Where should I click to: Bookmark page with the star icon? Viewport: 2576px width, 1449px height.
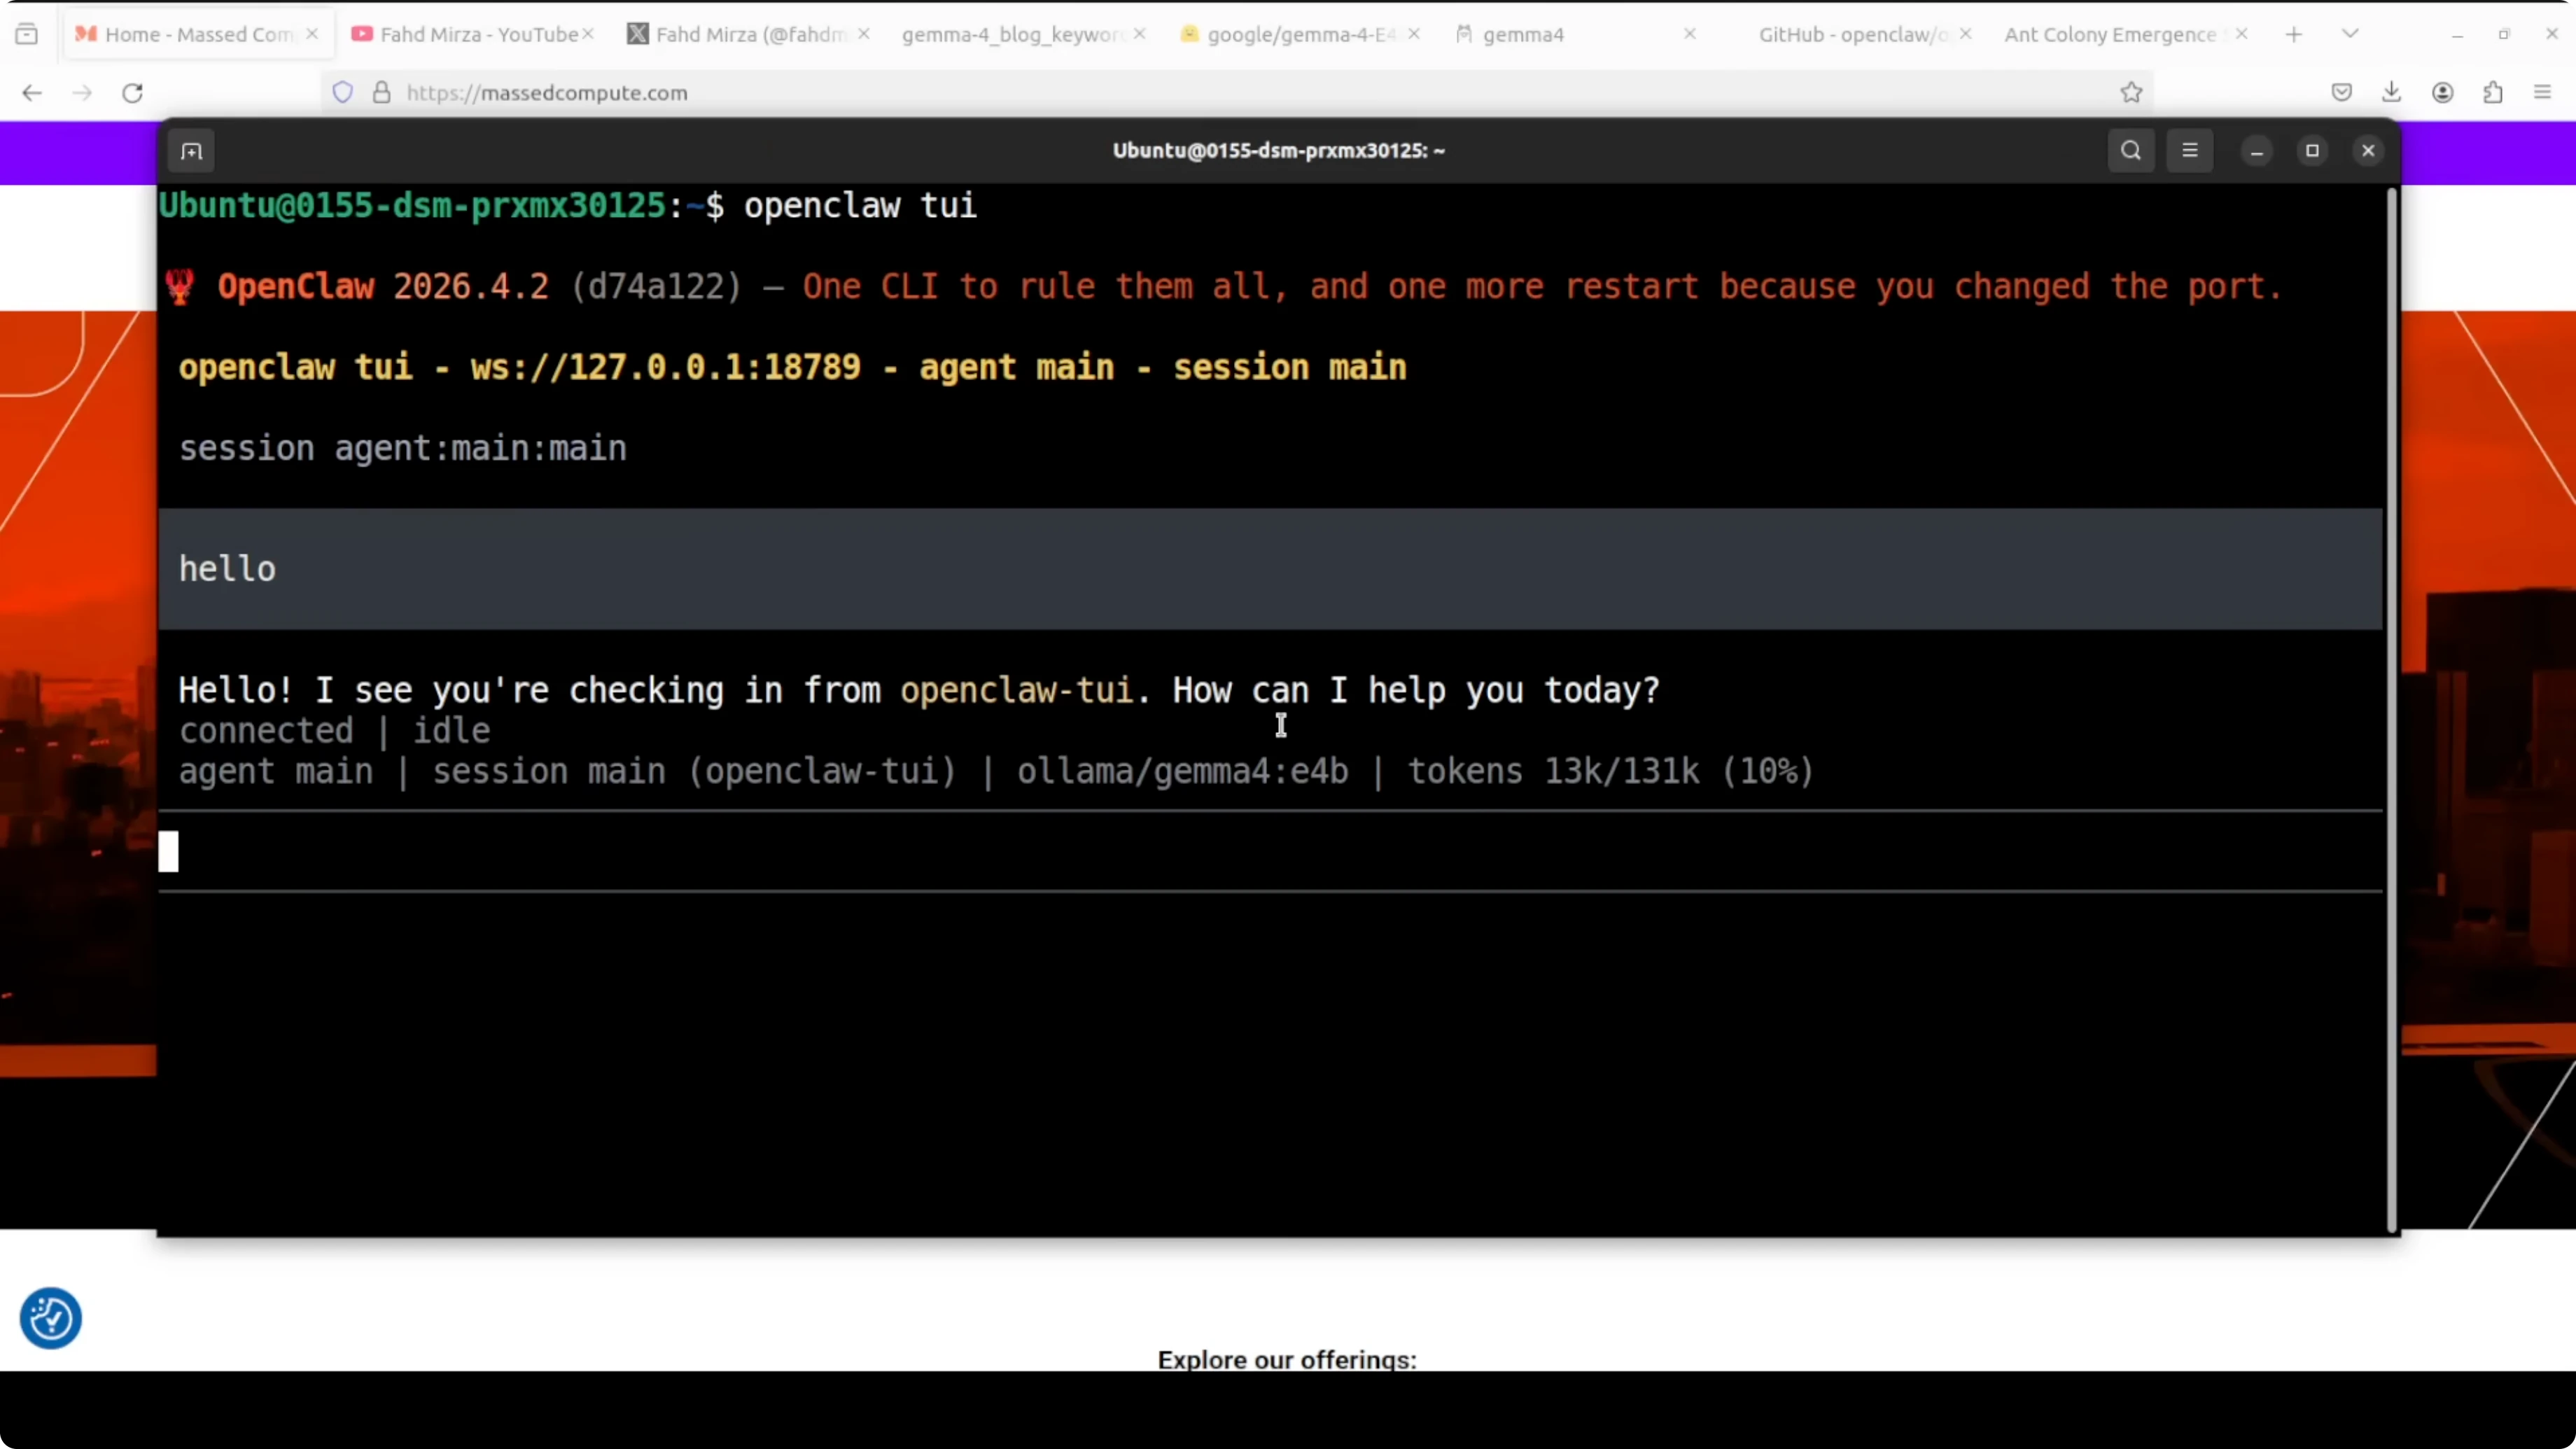pyautogui.click(x=2131, y=93)
